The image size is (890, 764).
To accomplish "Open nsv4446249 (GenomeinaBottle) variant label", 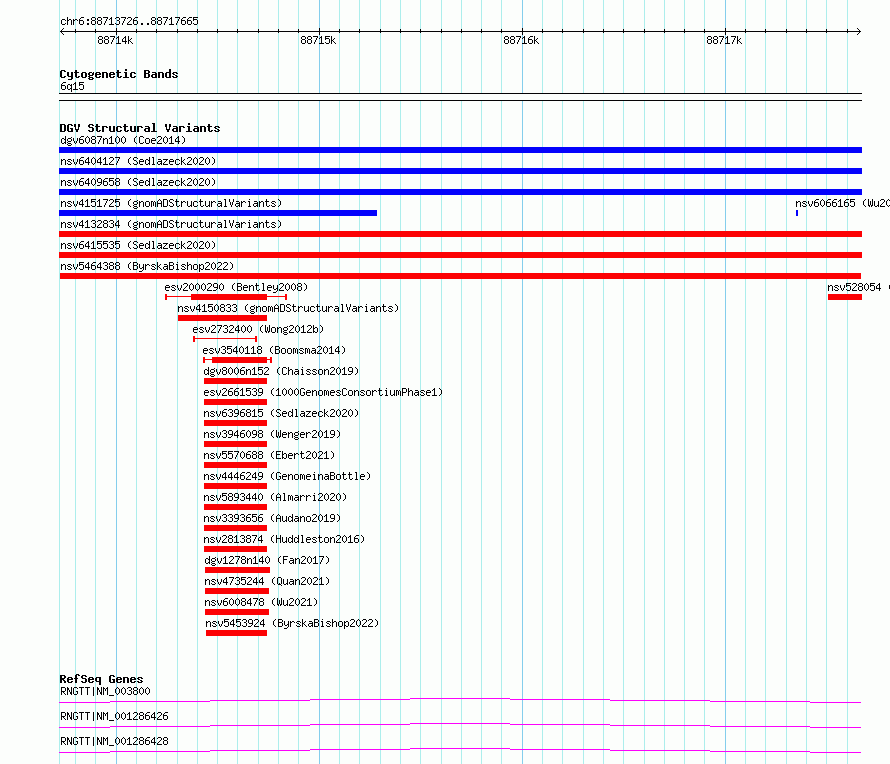I will tap(287, 476).
